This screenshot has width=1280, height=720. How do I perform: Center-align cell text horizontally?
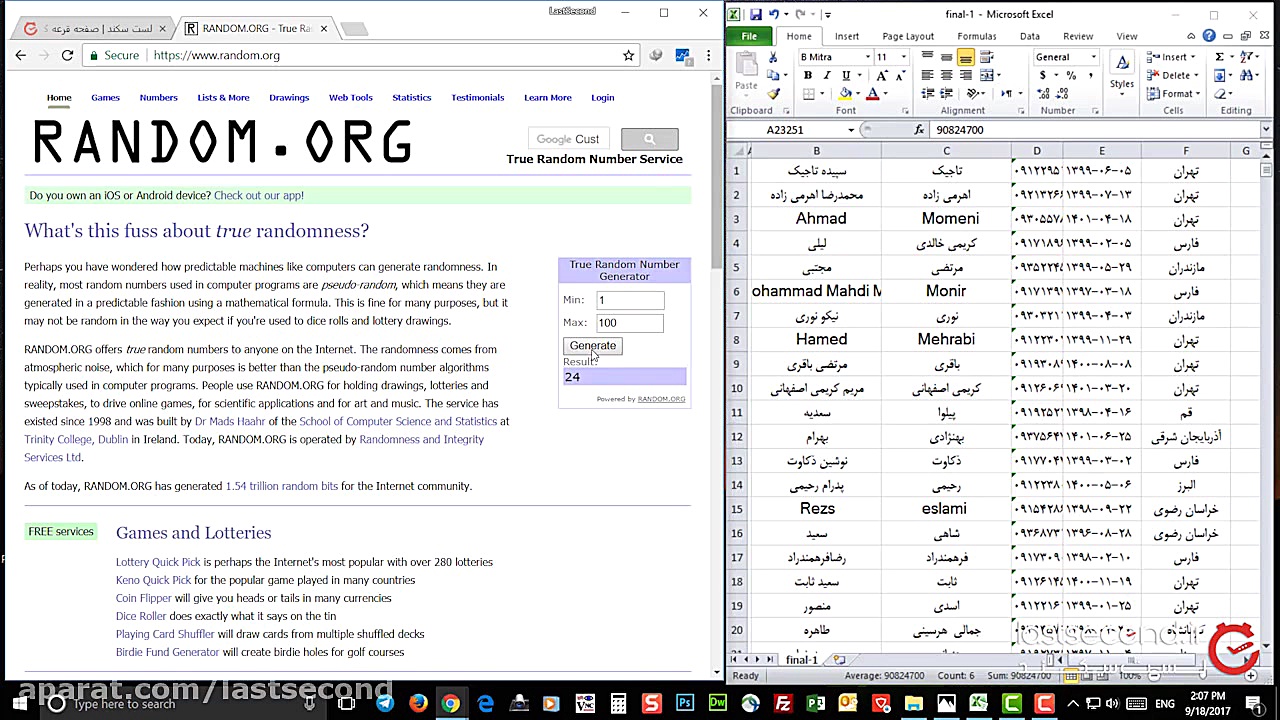[x=947, y=76]
